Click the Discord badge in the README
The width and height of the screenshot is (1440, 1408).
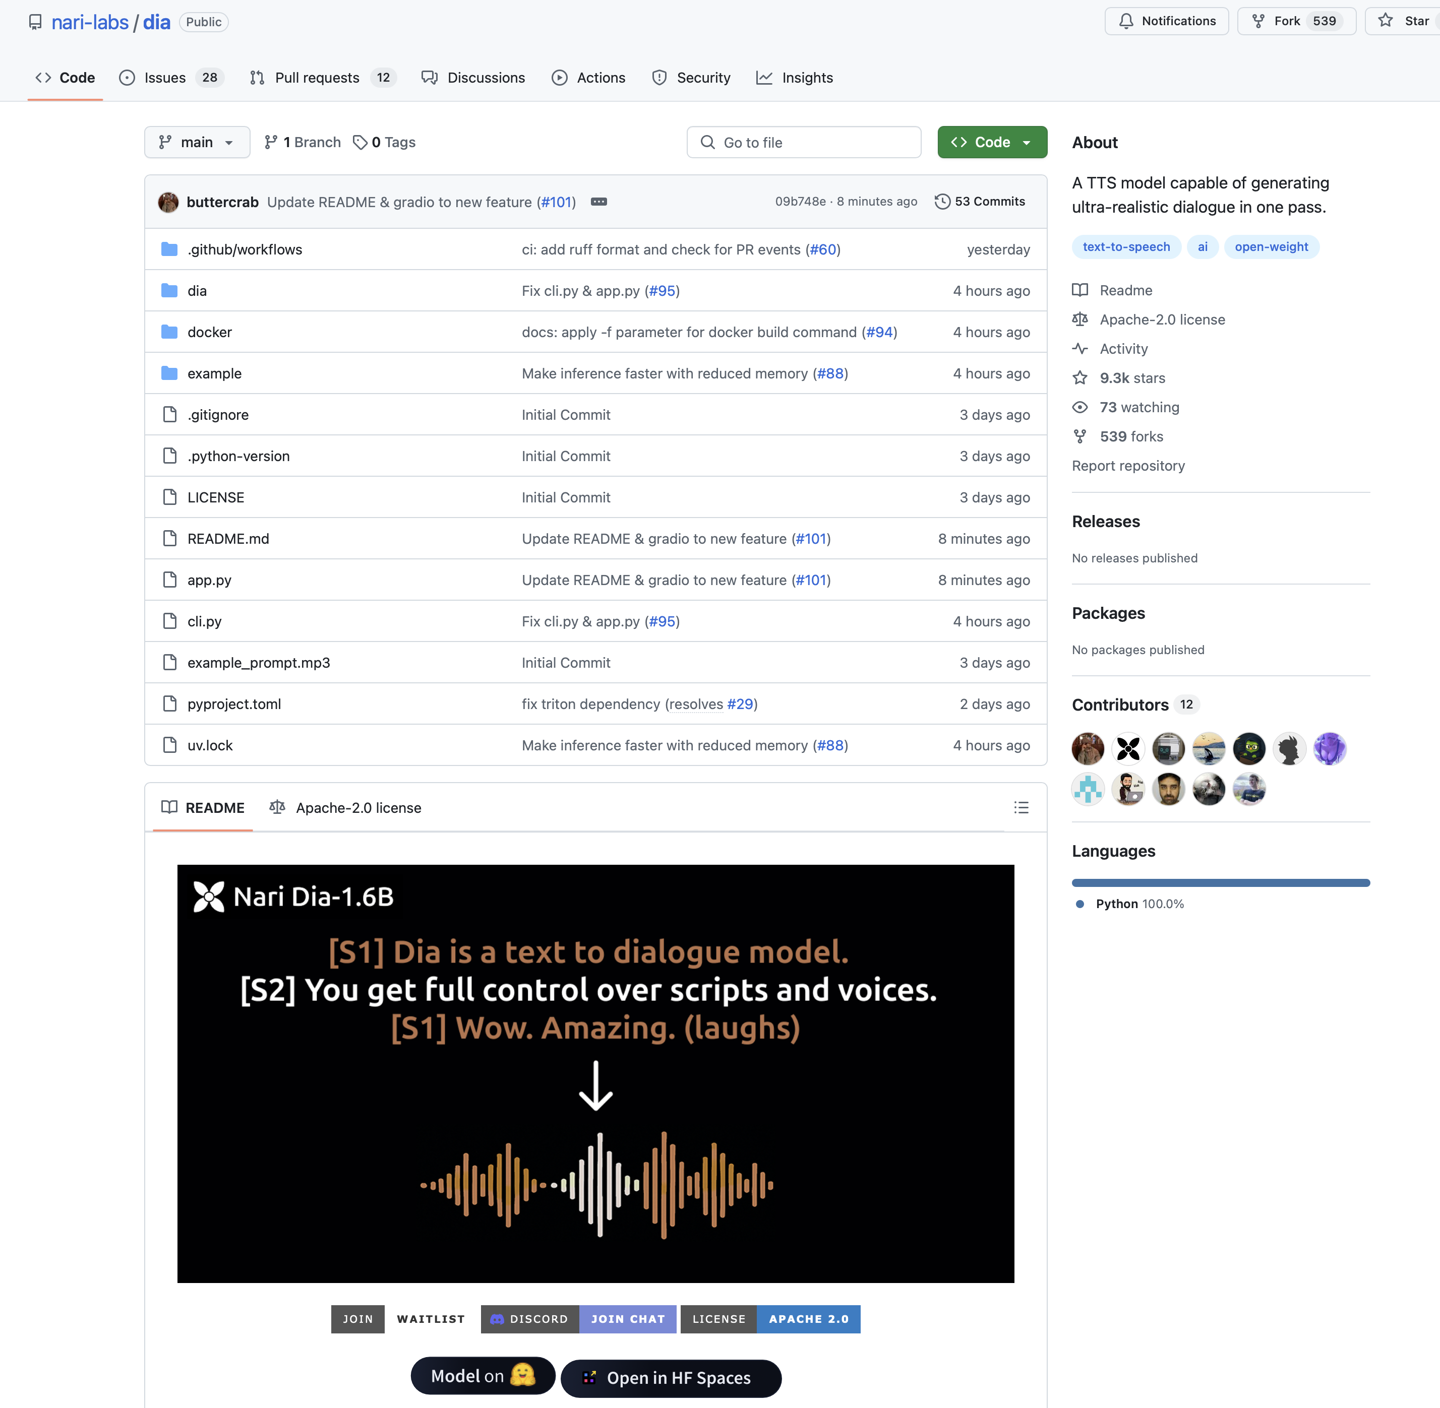(x=529, y=1319)
